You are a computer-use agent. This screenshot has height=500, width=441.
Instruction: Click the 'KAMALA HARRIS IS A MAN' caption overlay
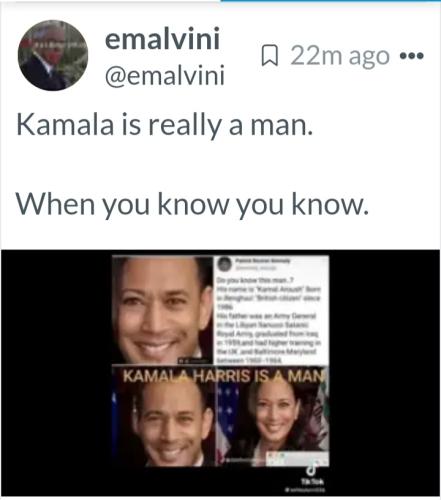(x=223, y=376)
